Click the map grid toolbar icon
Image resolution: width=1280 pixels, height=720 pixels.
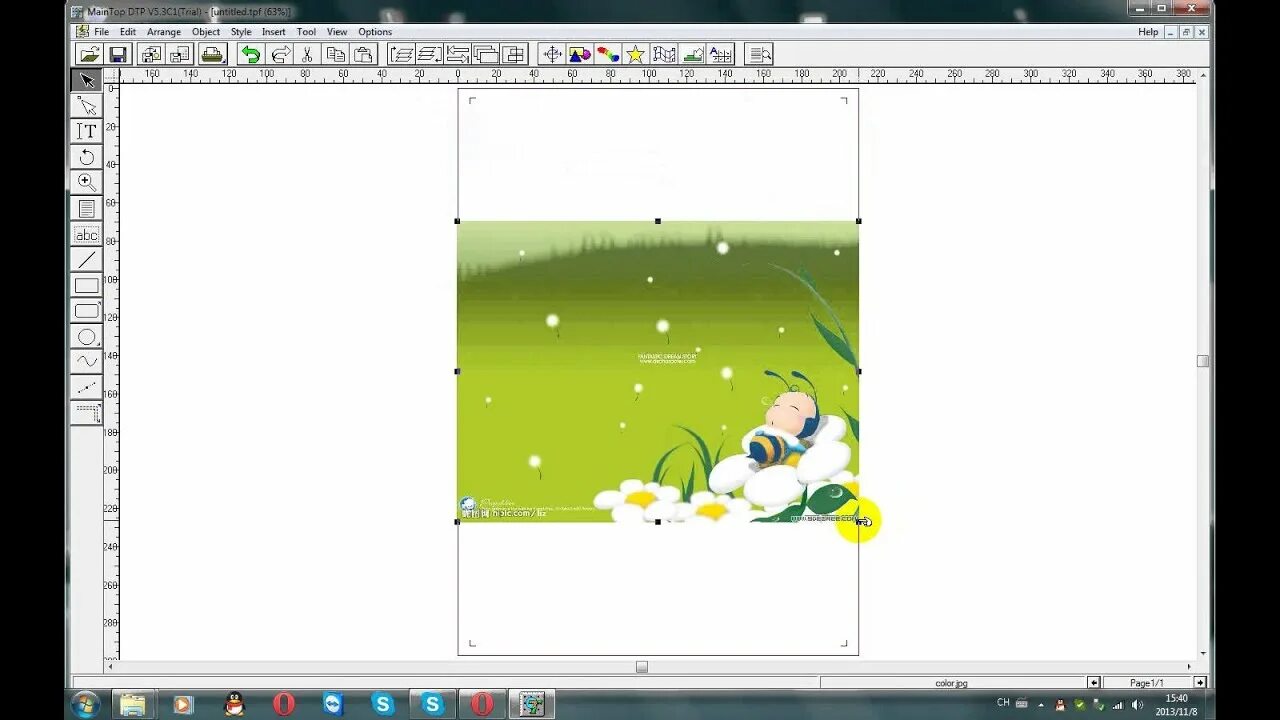(x=664, y=54)
